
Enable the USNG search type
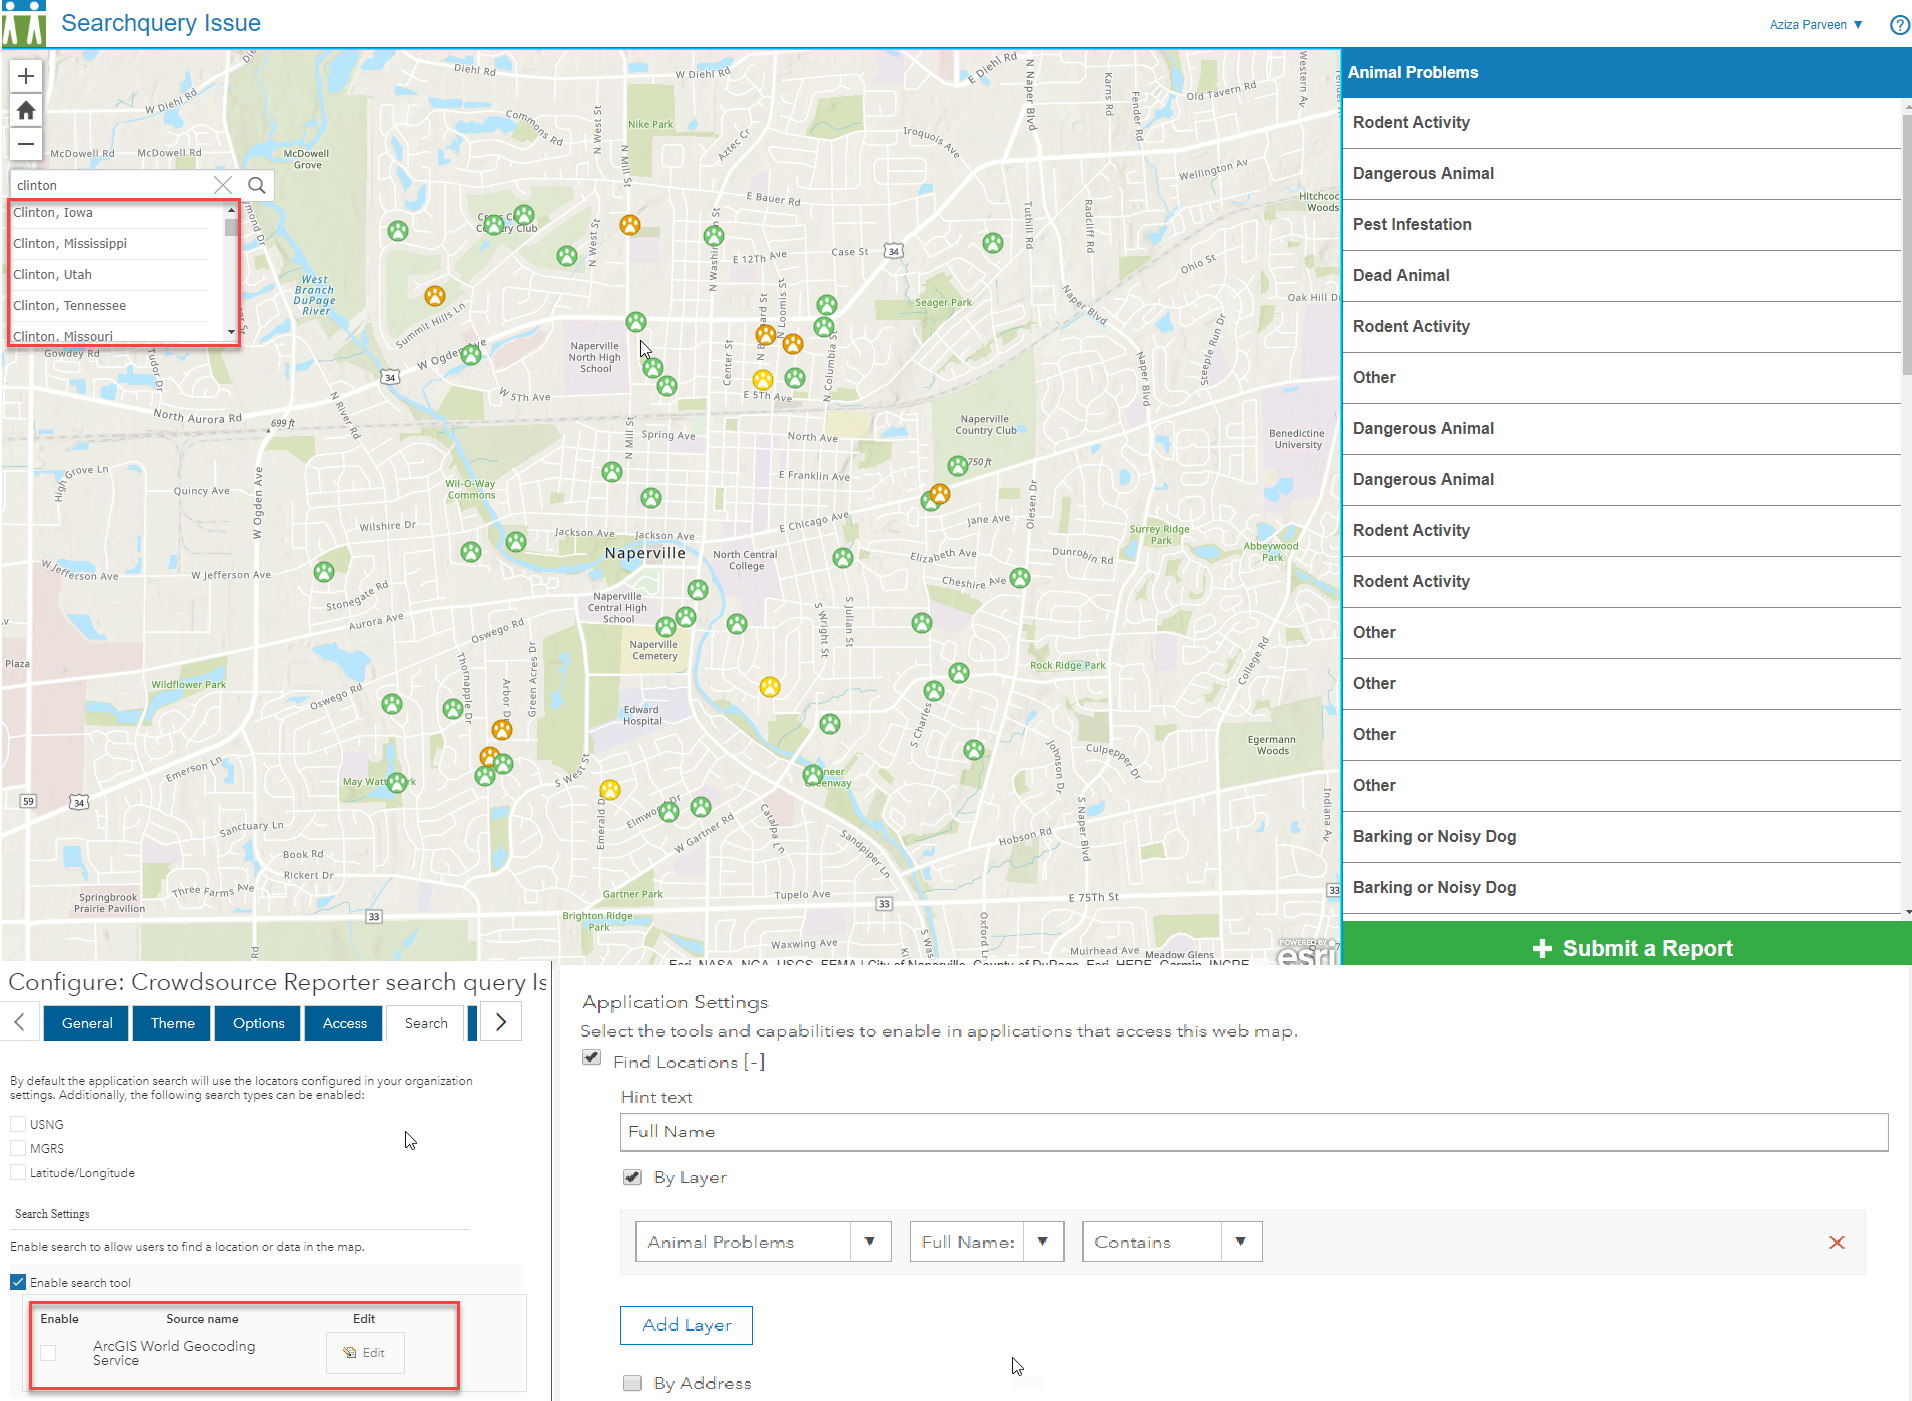click(17, 1123)
